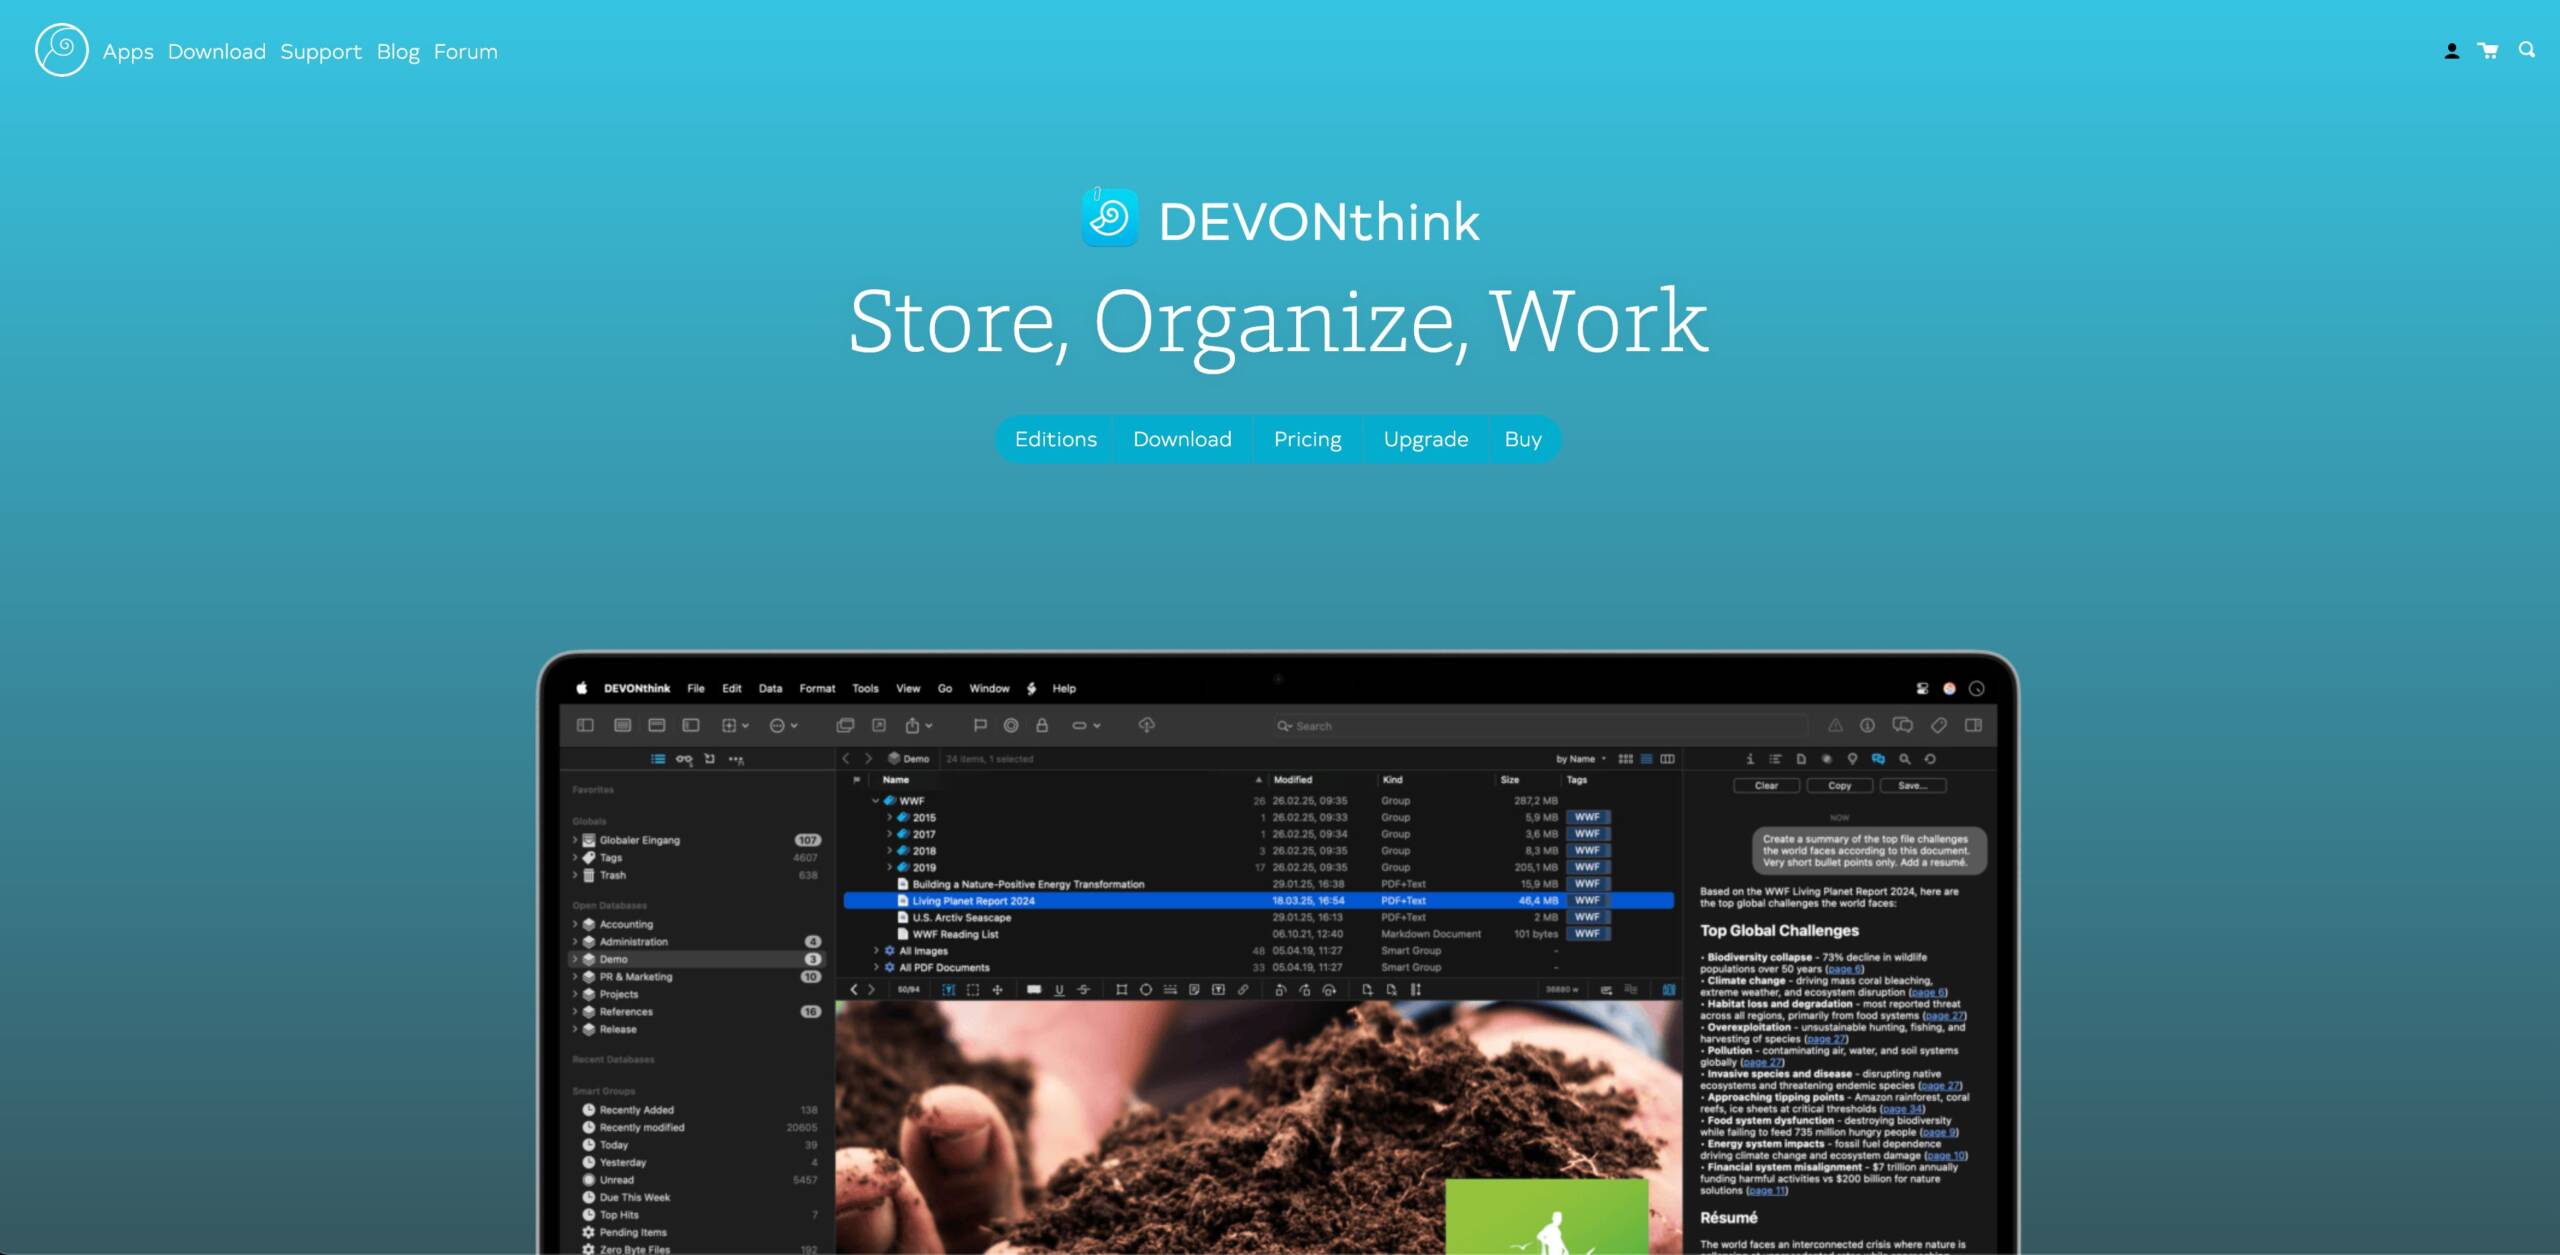Open the scripts menu icon before Help
This screenshot has width=2560, height=1255.
coord(1032,688)
